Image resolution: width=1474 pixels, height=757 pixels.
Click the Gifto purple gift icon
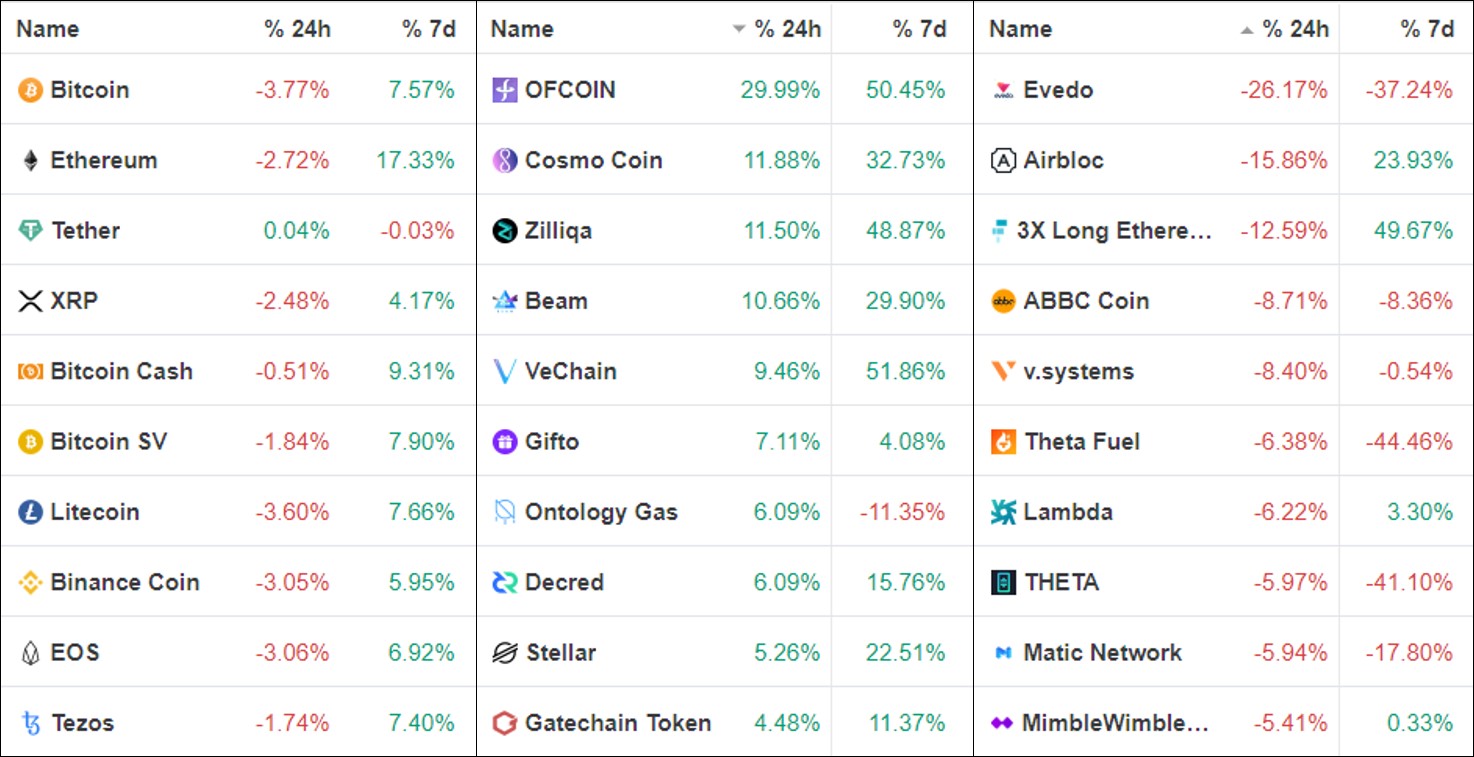(505, 441)
